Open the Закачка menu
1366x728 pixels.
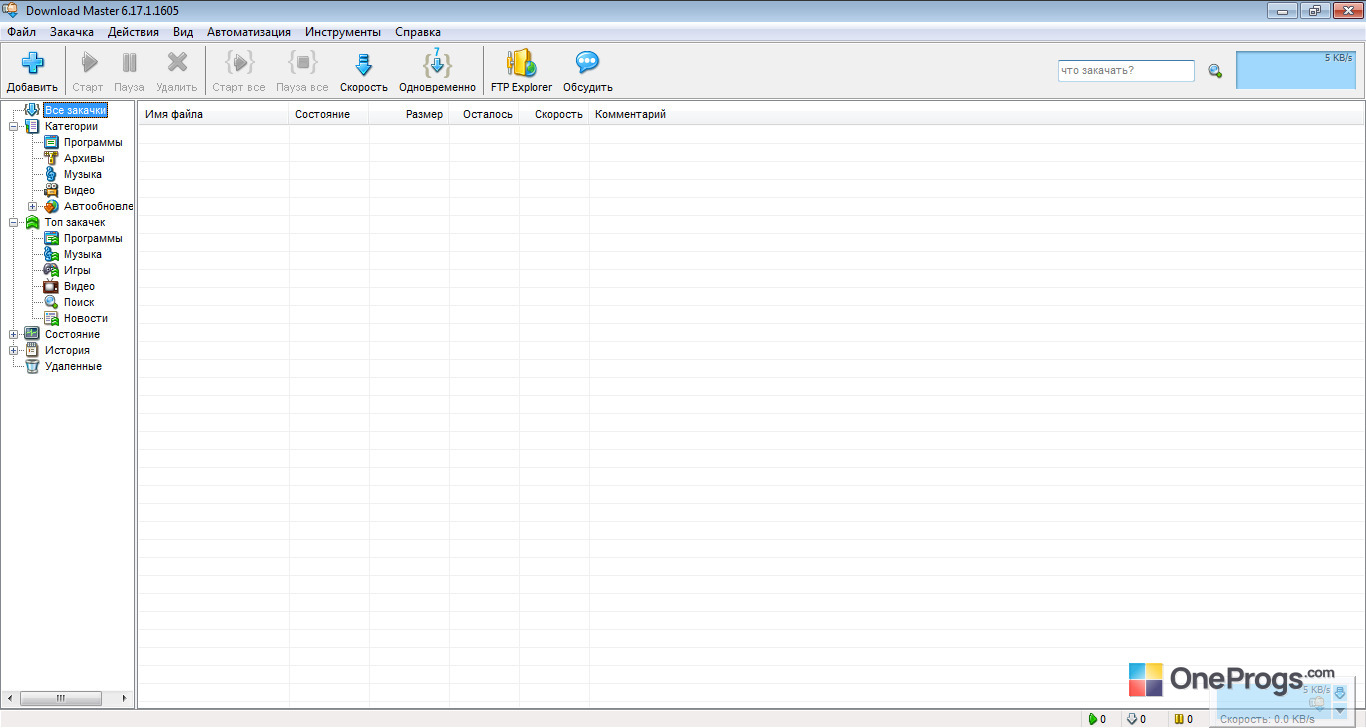coord(72,32)
